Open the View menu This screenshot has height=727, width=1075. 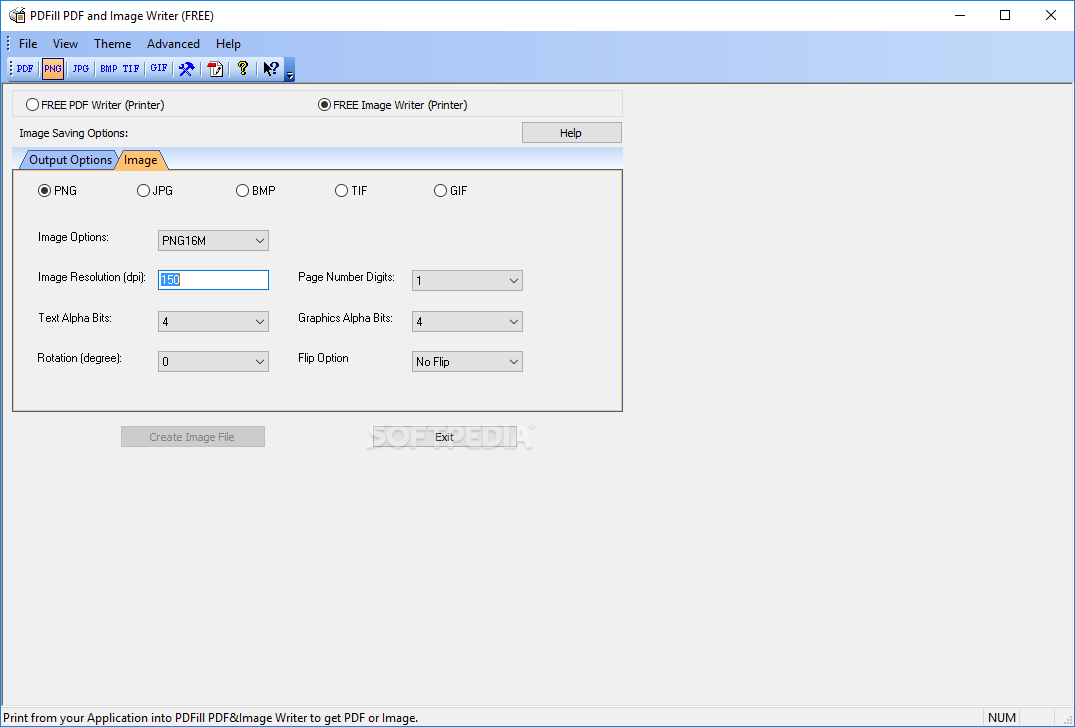tap(65, 44)
